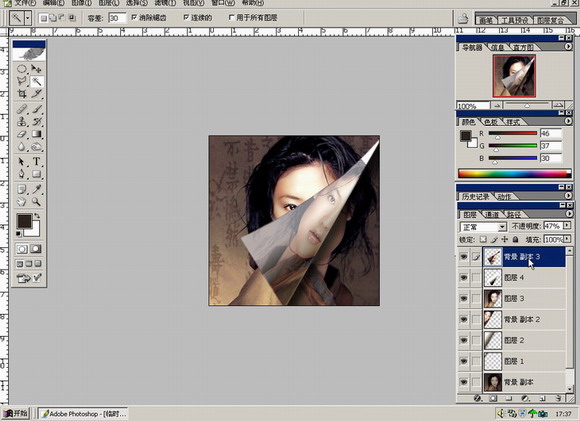This screenshot has width=580, height=421.
Task: Hide the 背景 副本 3 layer
Action: (x=463, y=257)
